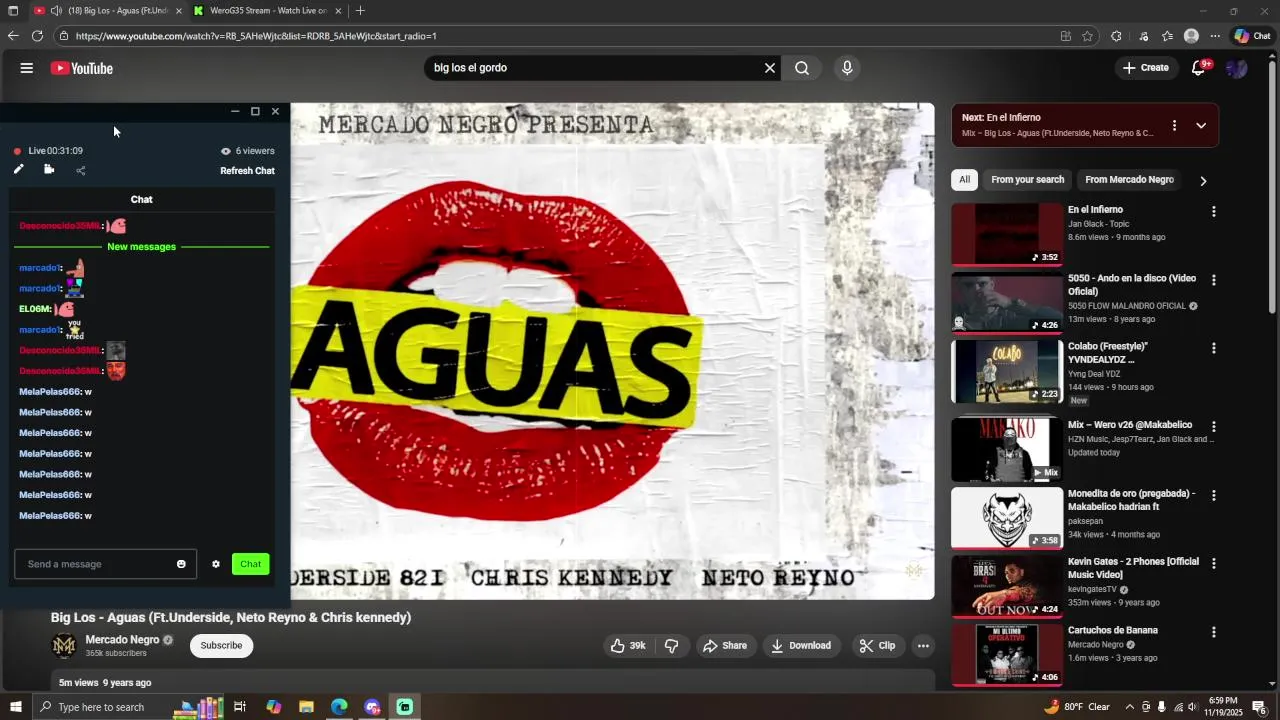Click Create button in YouTube header

point(1145,68)
